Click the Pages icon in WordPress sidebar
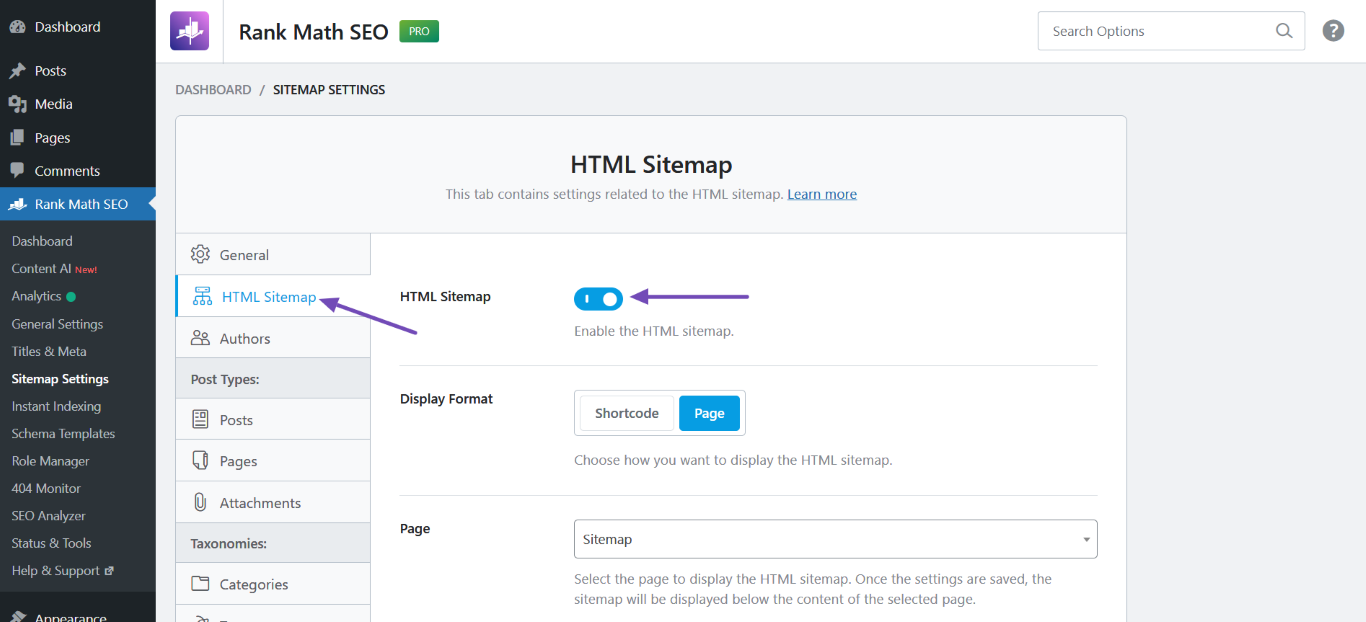Image resolution: width=1366 pixels, height=622 pixels. coord(17,138)
